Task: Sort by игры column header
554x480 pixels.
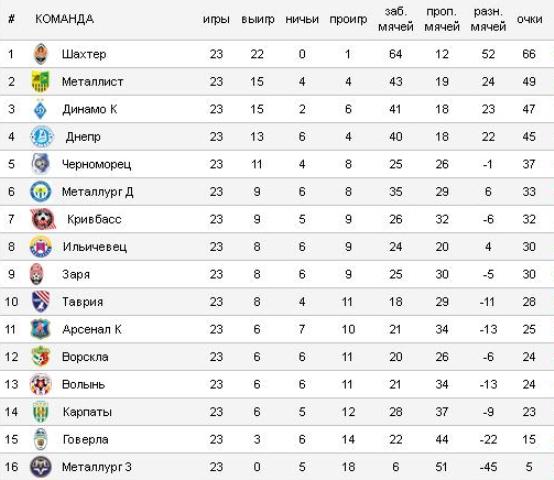Action: (x=216, y=19)
